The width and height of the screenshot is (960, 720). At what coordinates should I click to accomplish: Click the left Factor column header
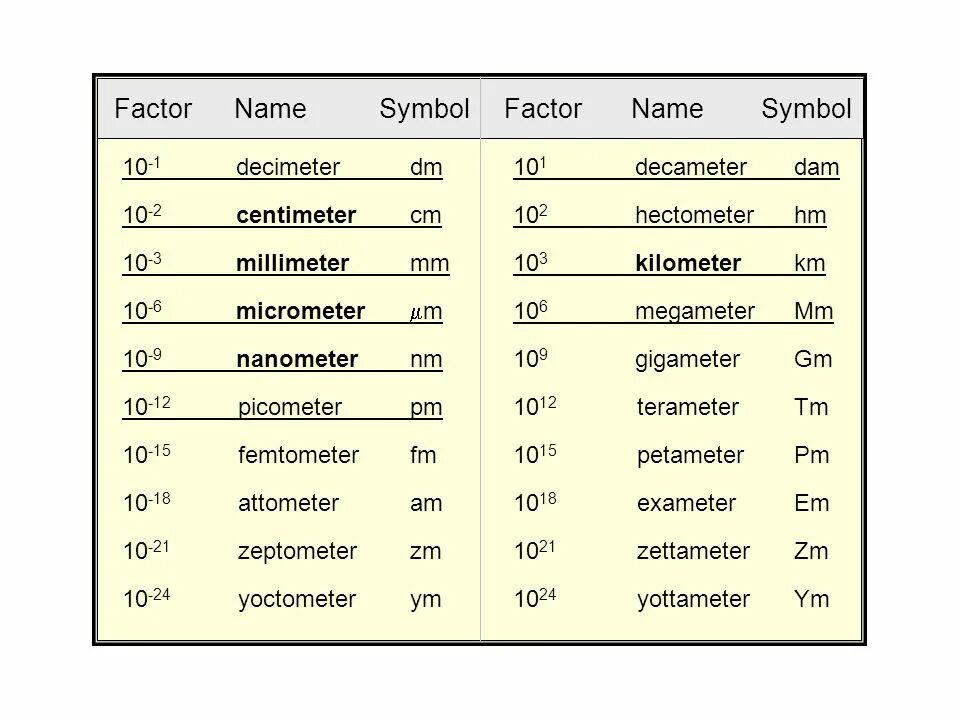click(153, 109)
